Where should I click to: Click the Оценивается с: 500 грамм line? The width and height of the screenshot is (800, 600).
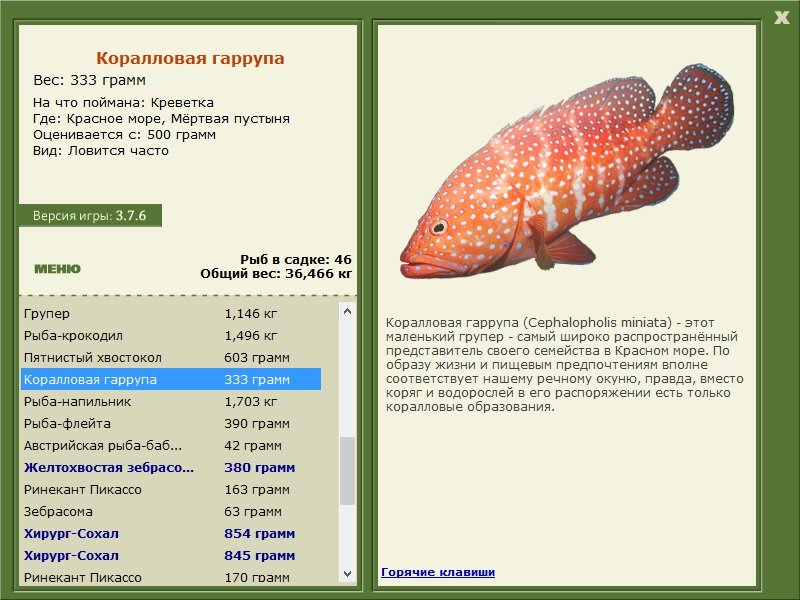[124, 135]
